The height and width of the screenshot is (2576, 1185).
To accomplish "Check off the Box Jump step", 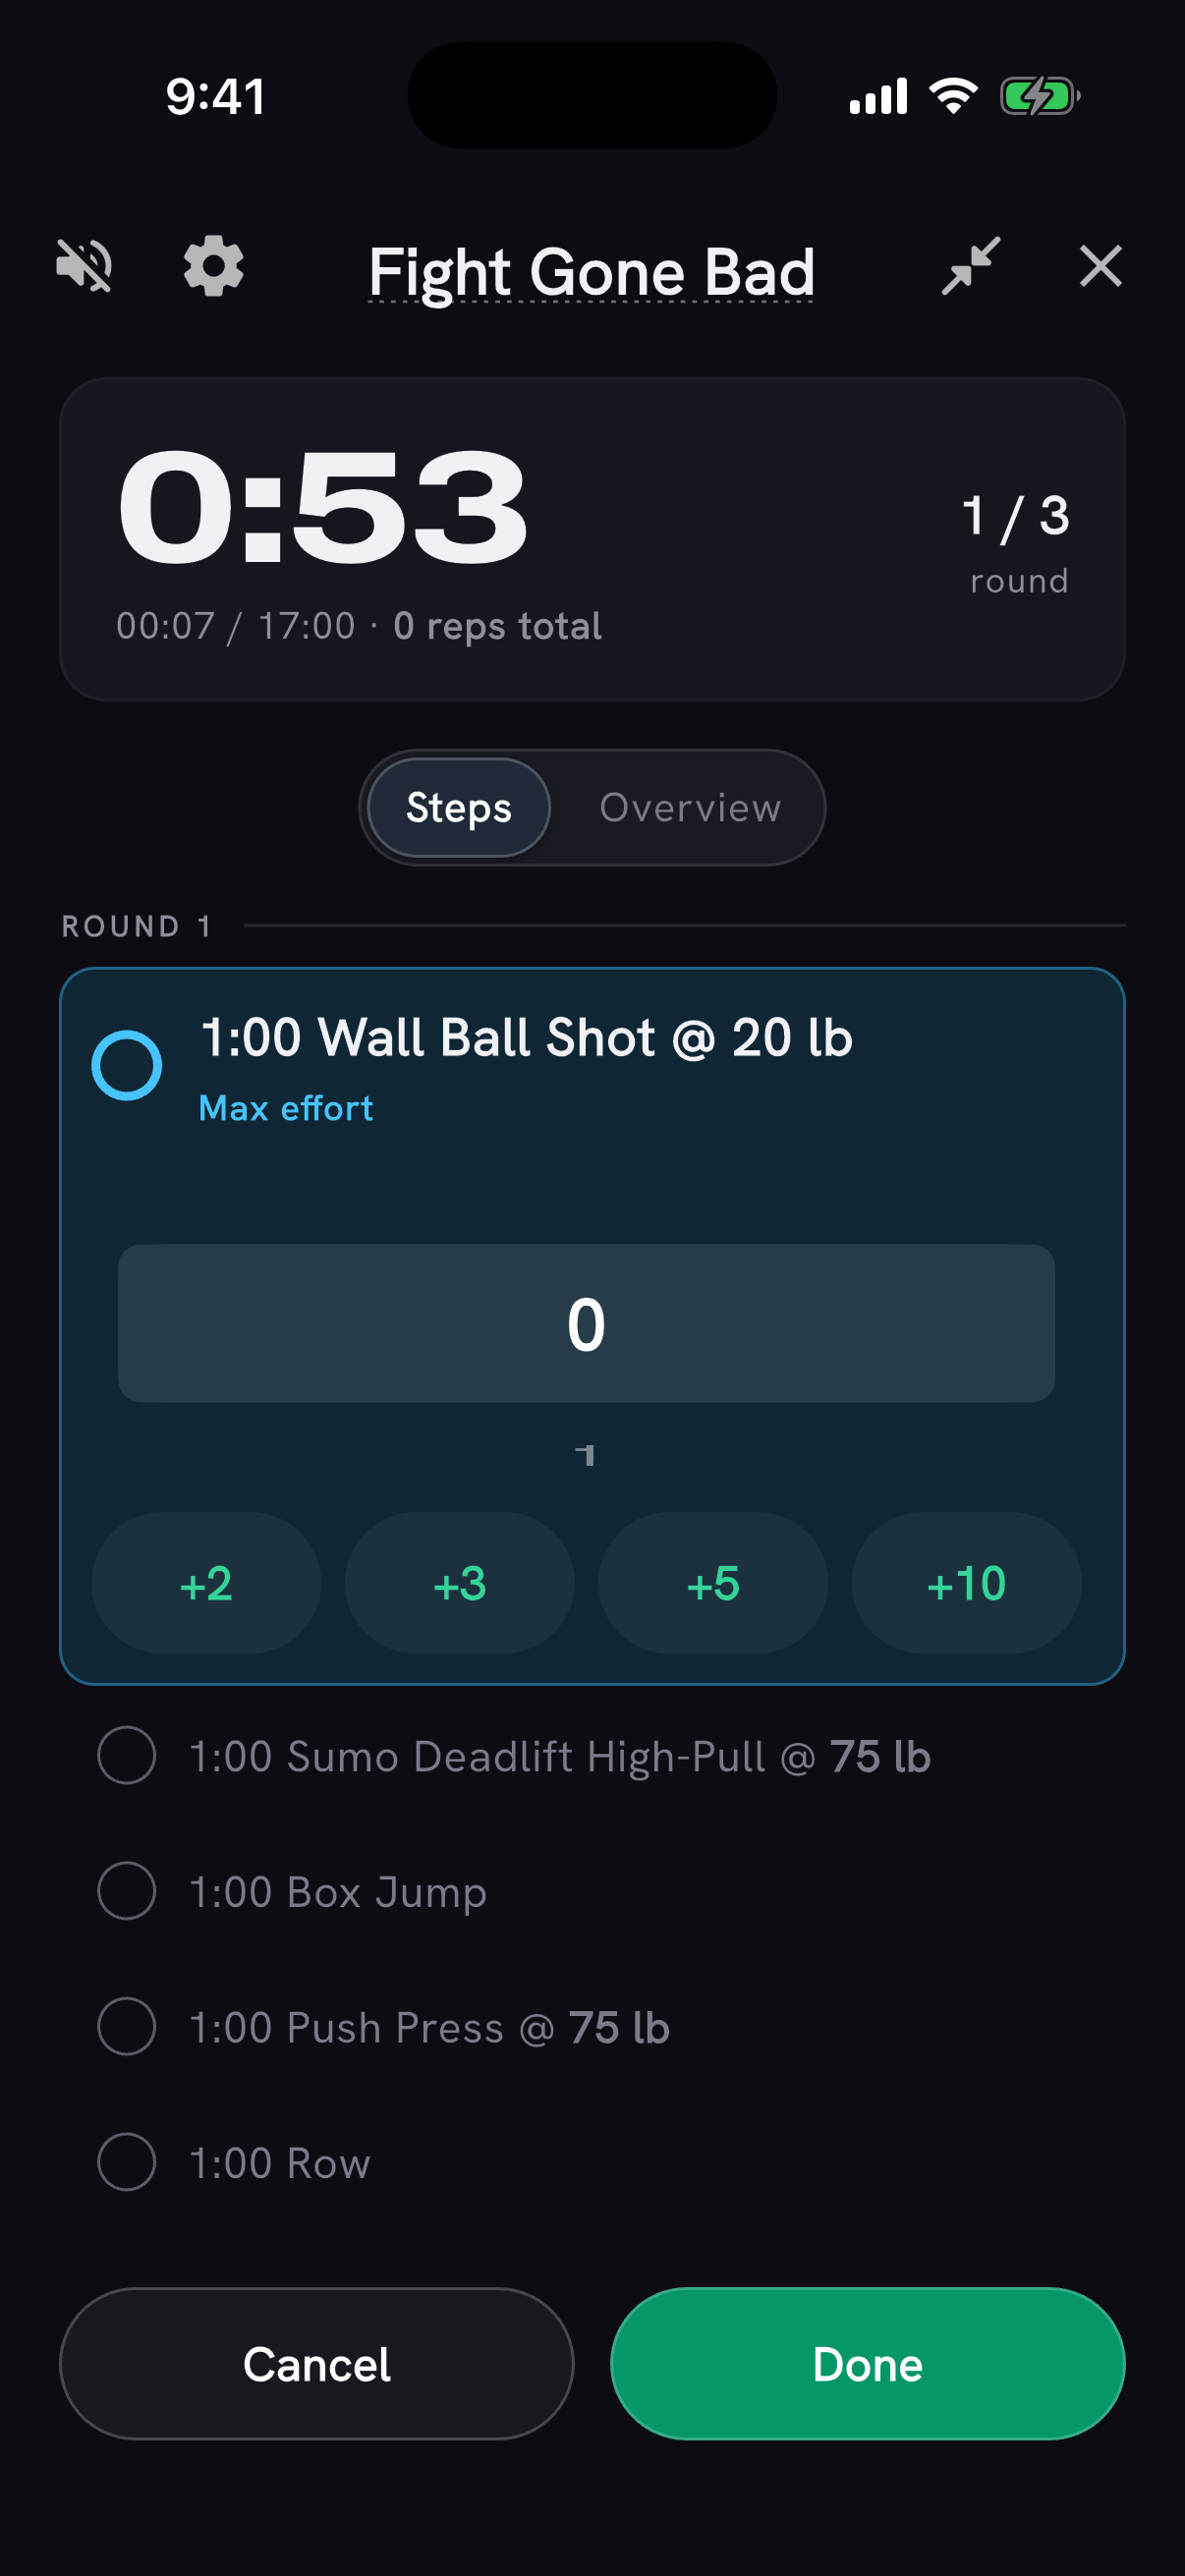I will pos(127,1891).
